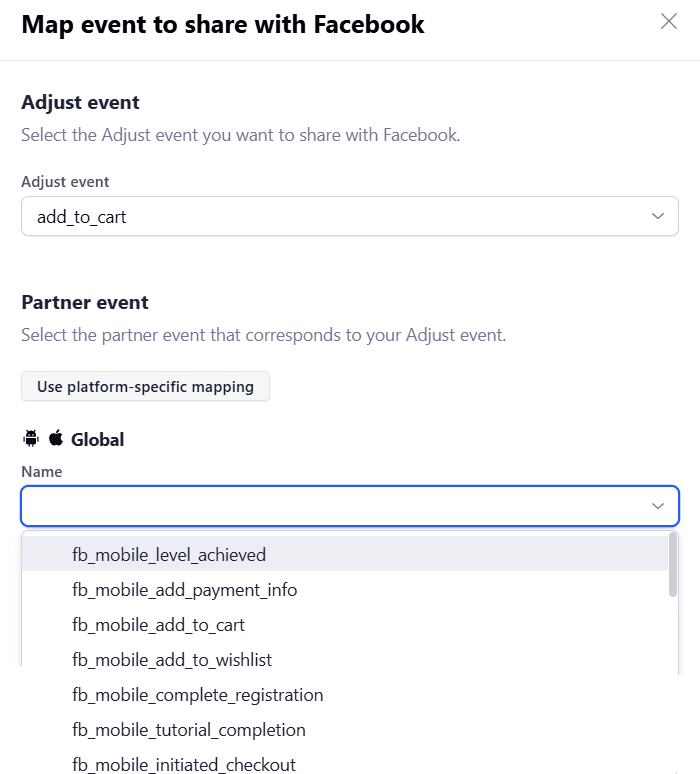Collapse the Name dropdown using its chevron
The width and height of the screenshot is (700, 774).
click(x=658, y=506)
